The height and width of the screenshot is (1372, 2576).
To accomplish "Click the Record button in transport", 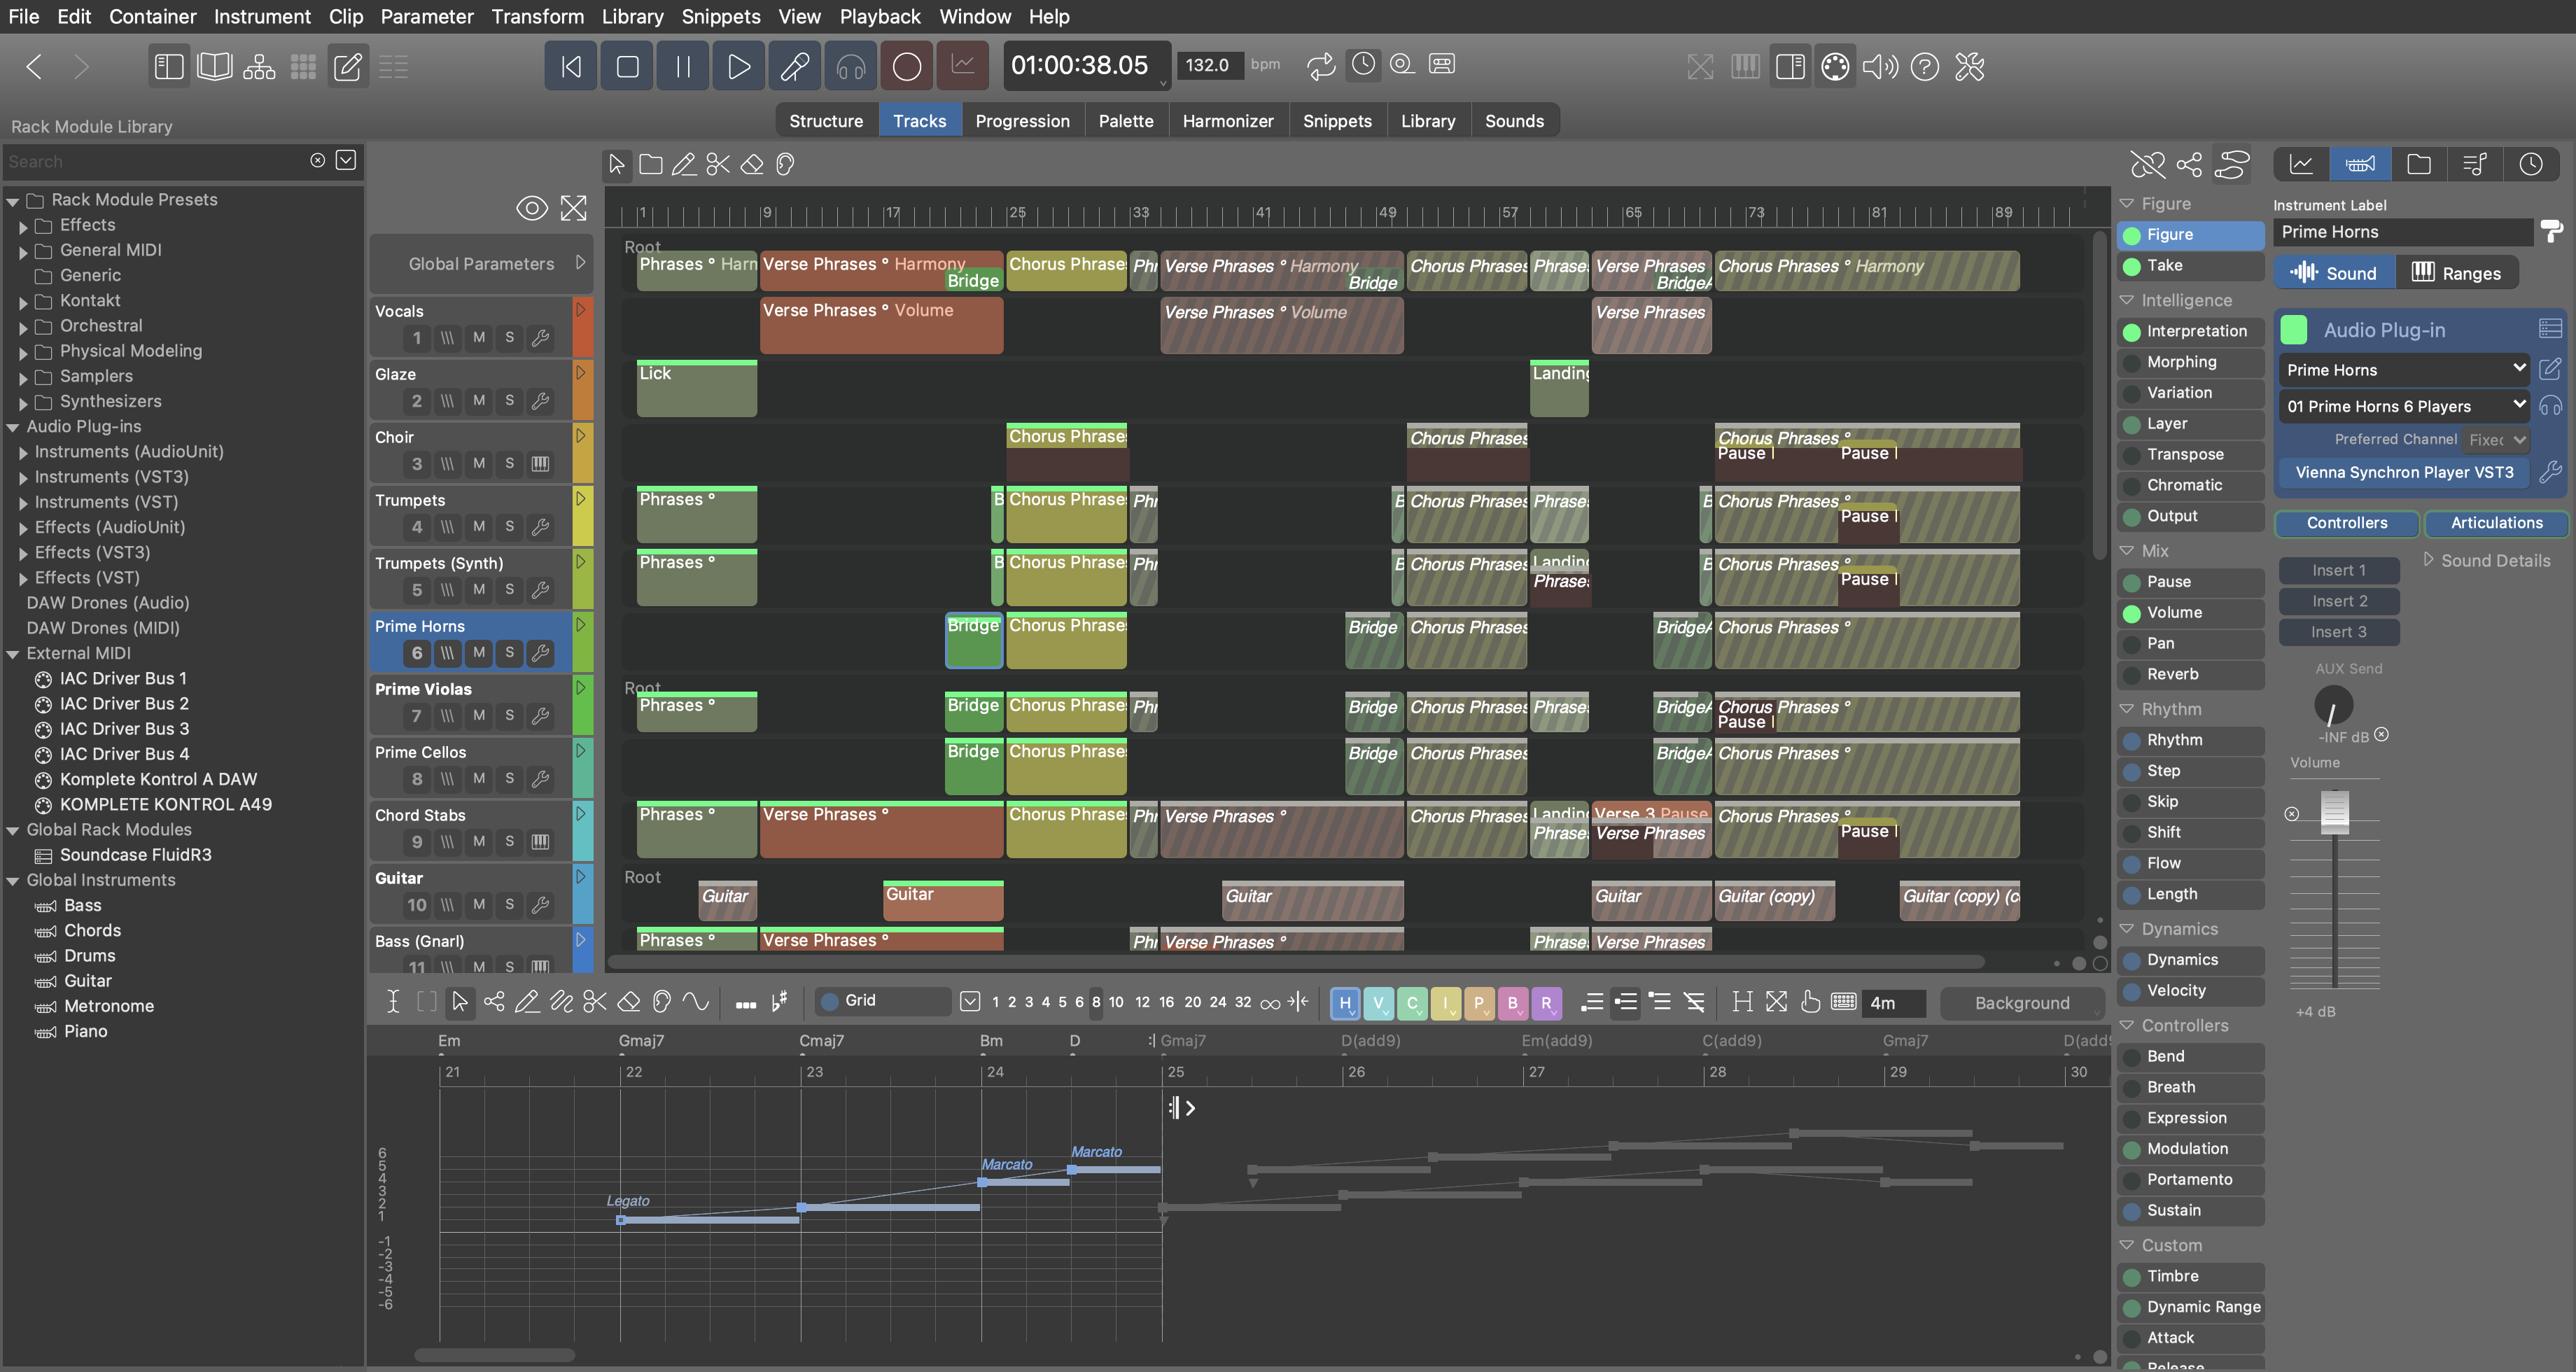I will pos(906,67).
